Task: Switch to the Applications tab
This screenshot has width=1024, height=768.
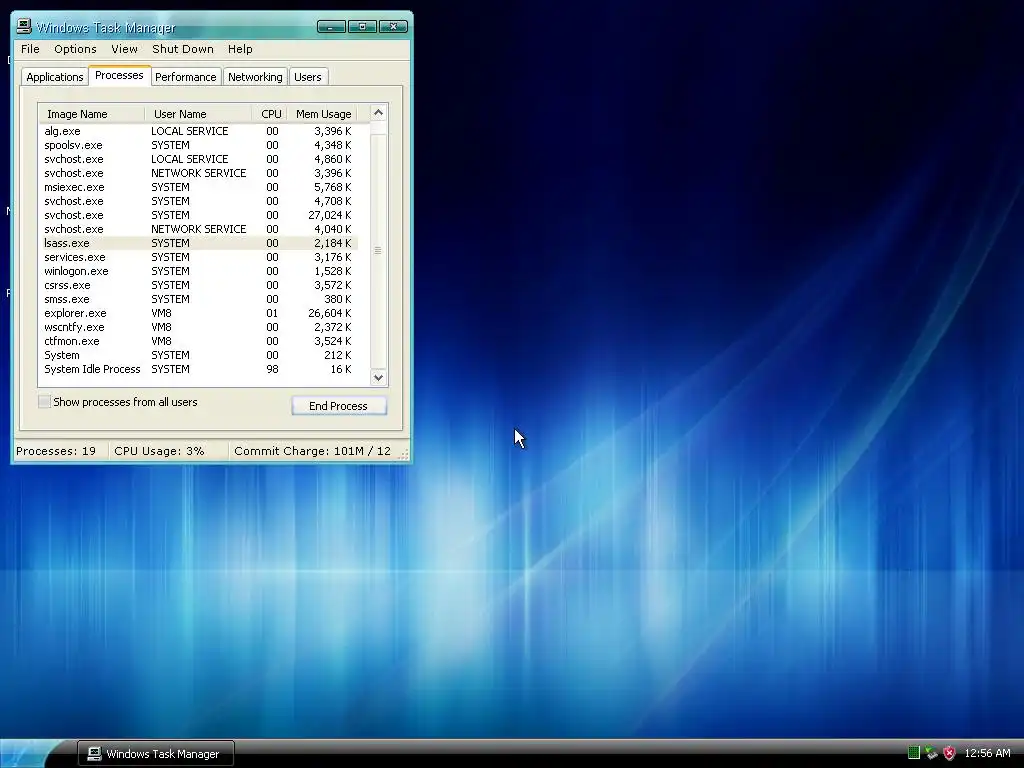Action: [55, 77]
